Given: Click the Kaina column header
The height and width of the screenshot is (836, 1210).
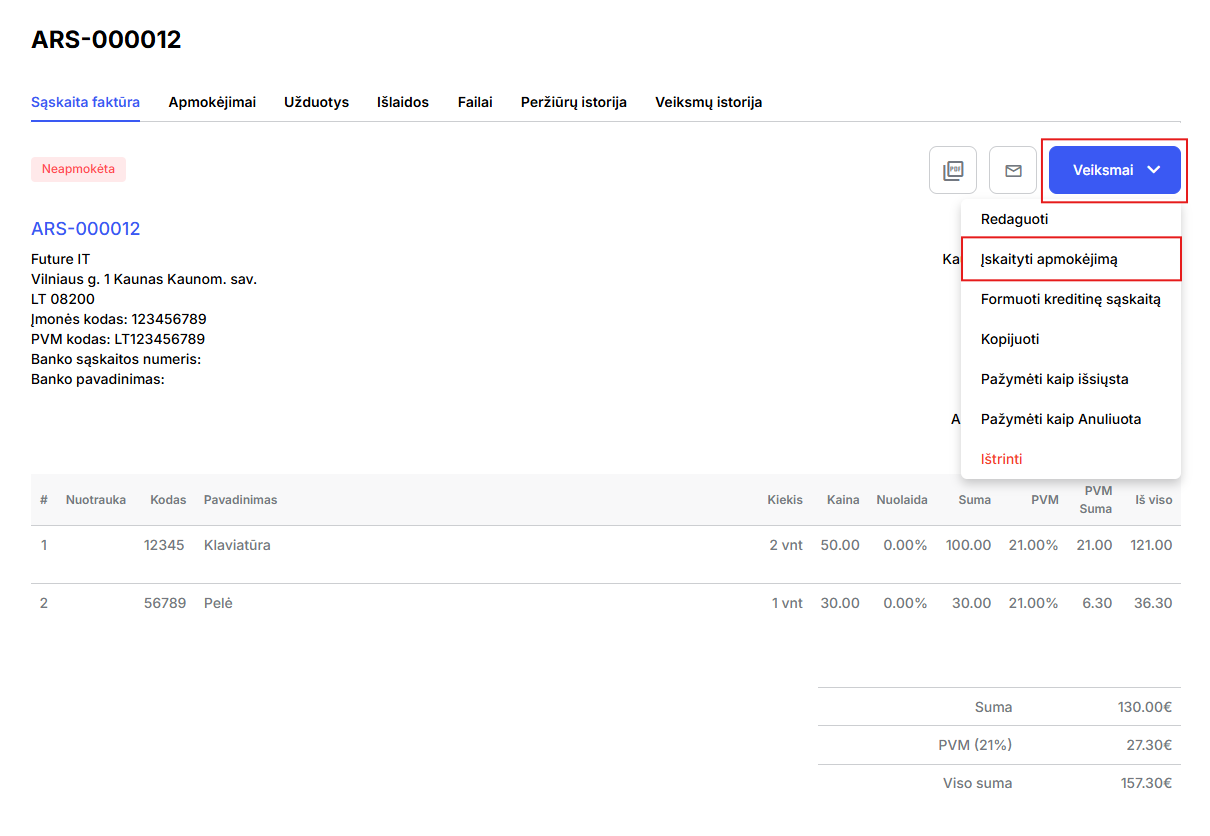Looking at the screenshot, I should (843, 499).
